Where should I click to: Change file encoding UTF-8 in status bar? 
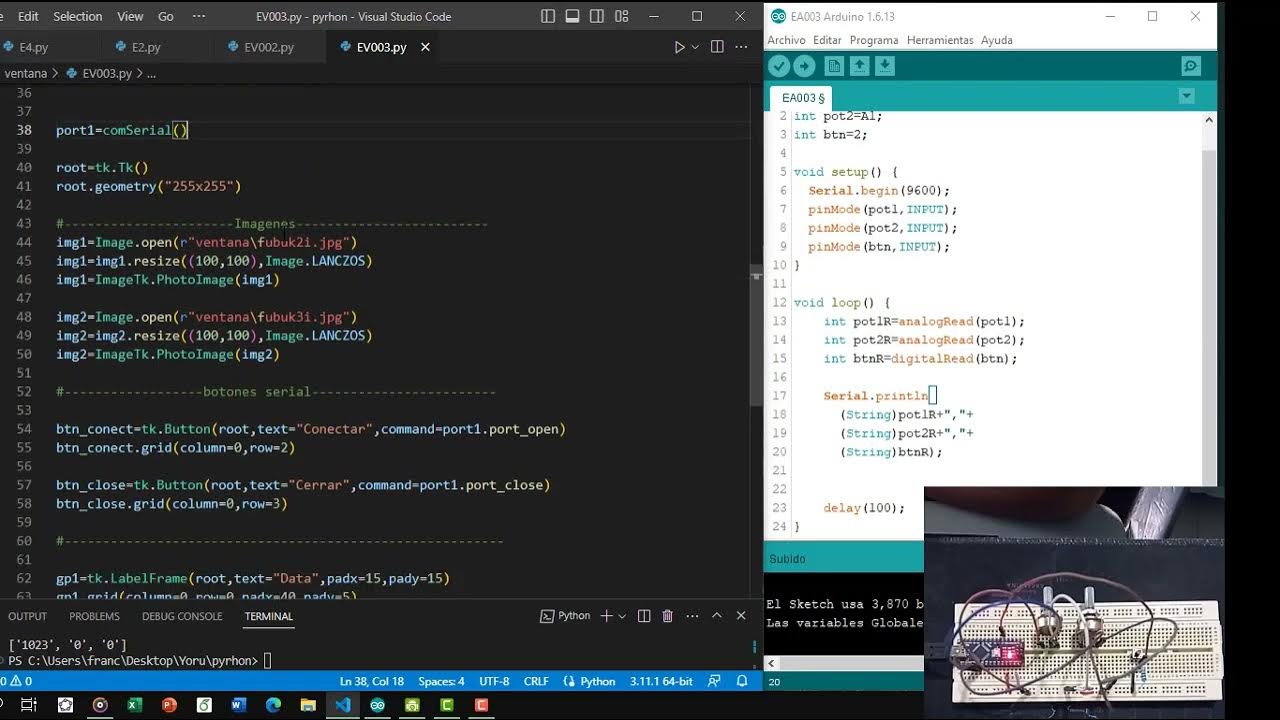(x=494, y=681)
